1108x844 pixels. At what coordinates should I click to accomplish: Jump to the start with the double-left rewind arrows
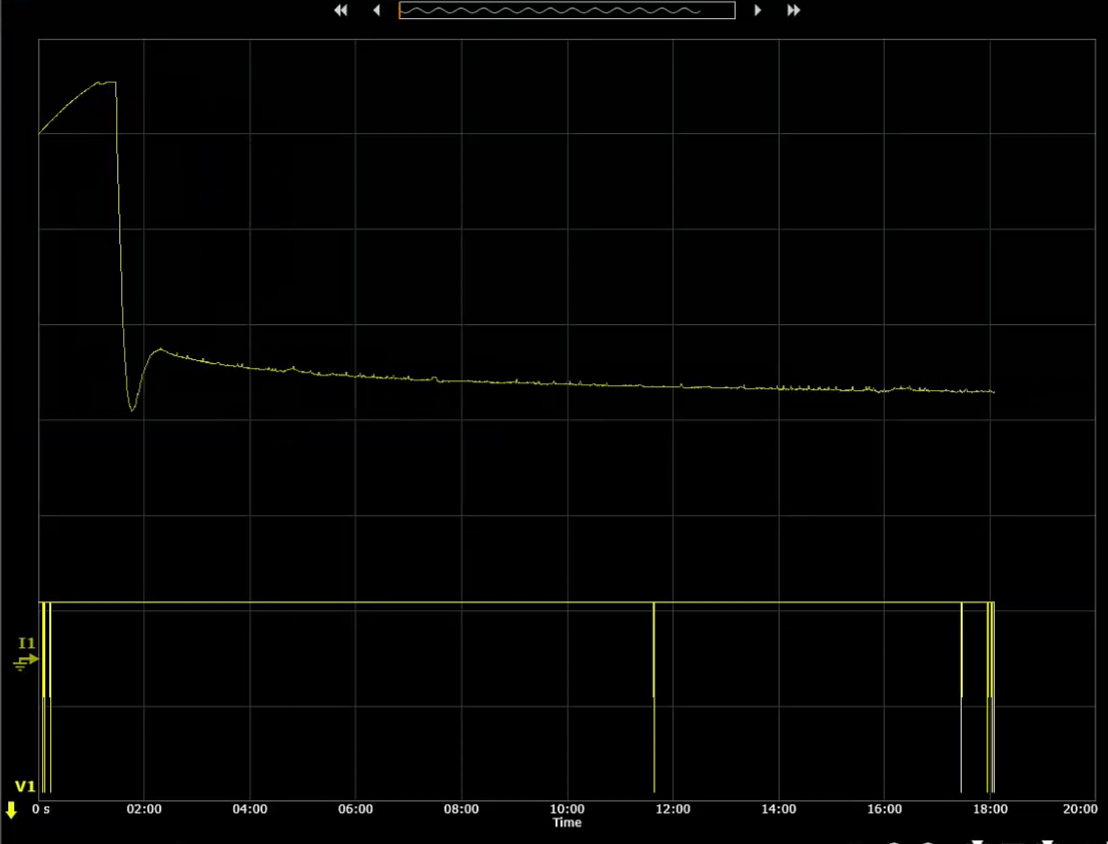pos(341,10)
